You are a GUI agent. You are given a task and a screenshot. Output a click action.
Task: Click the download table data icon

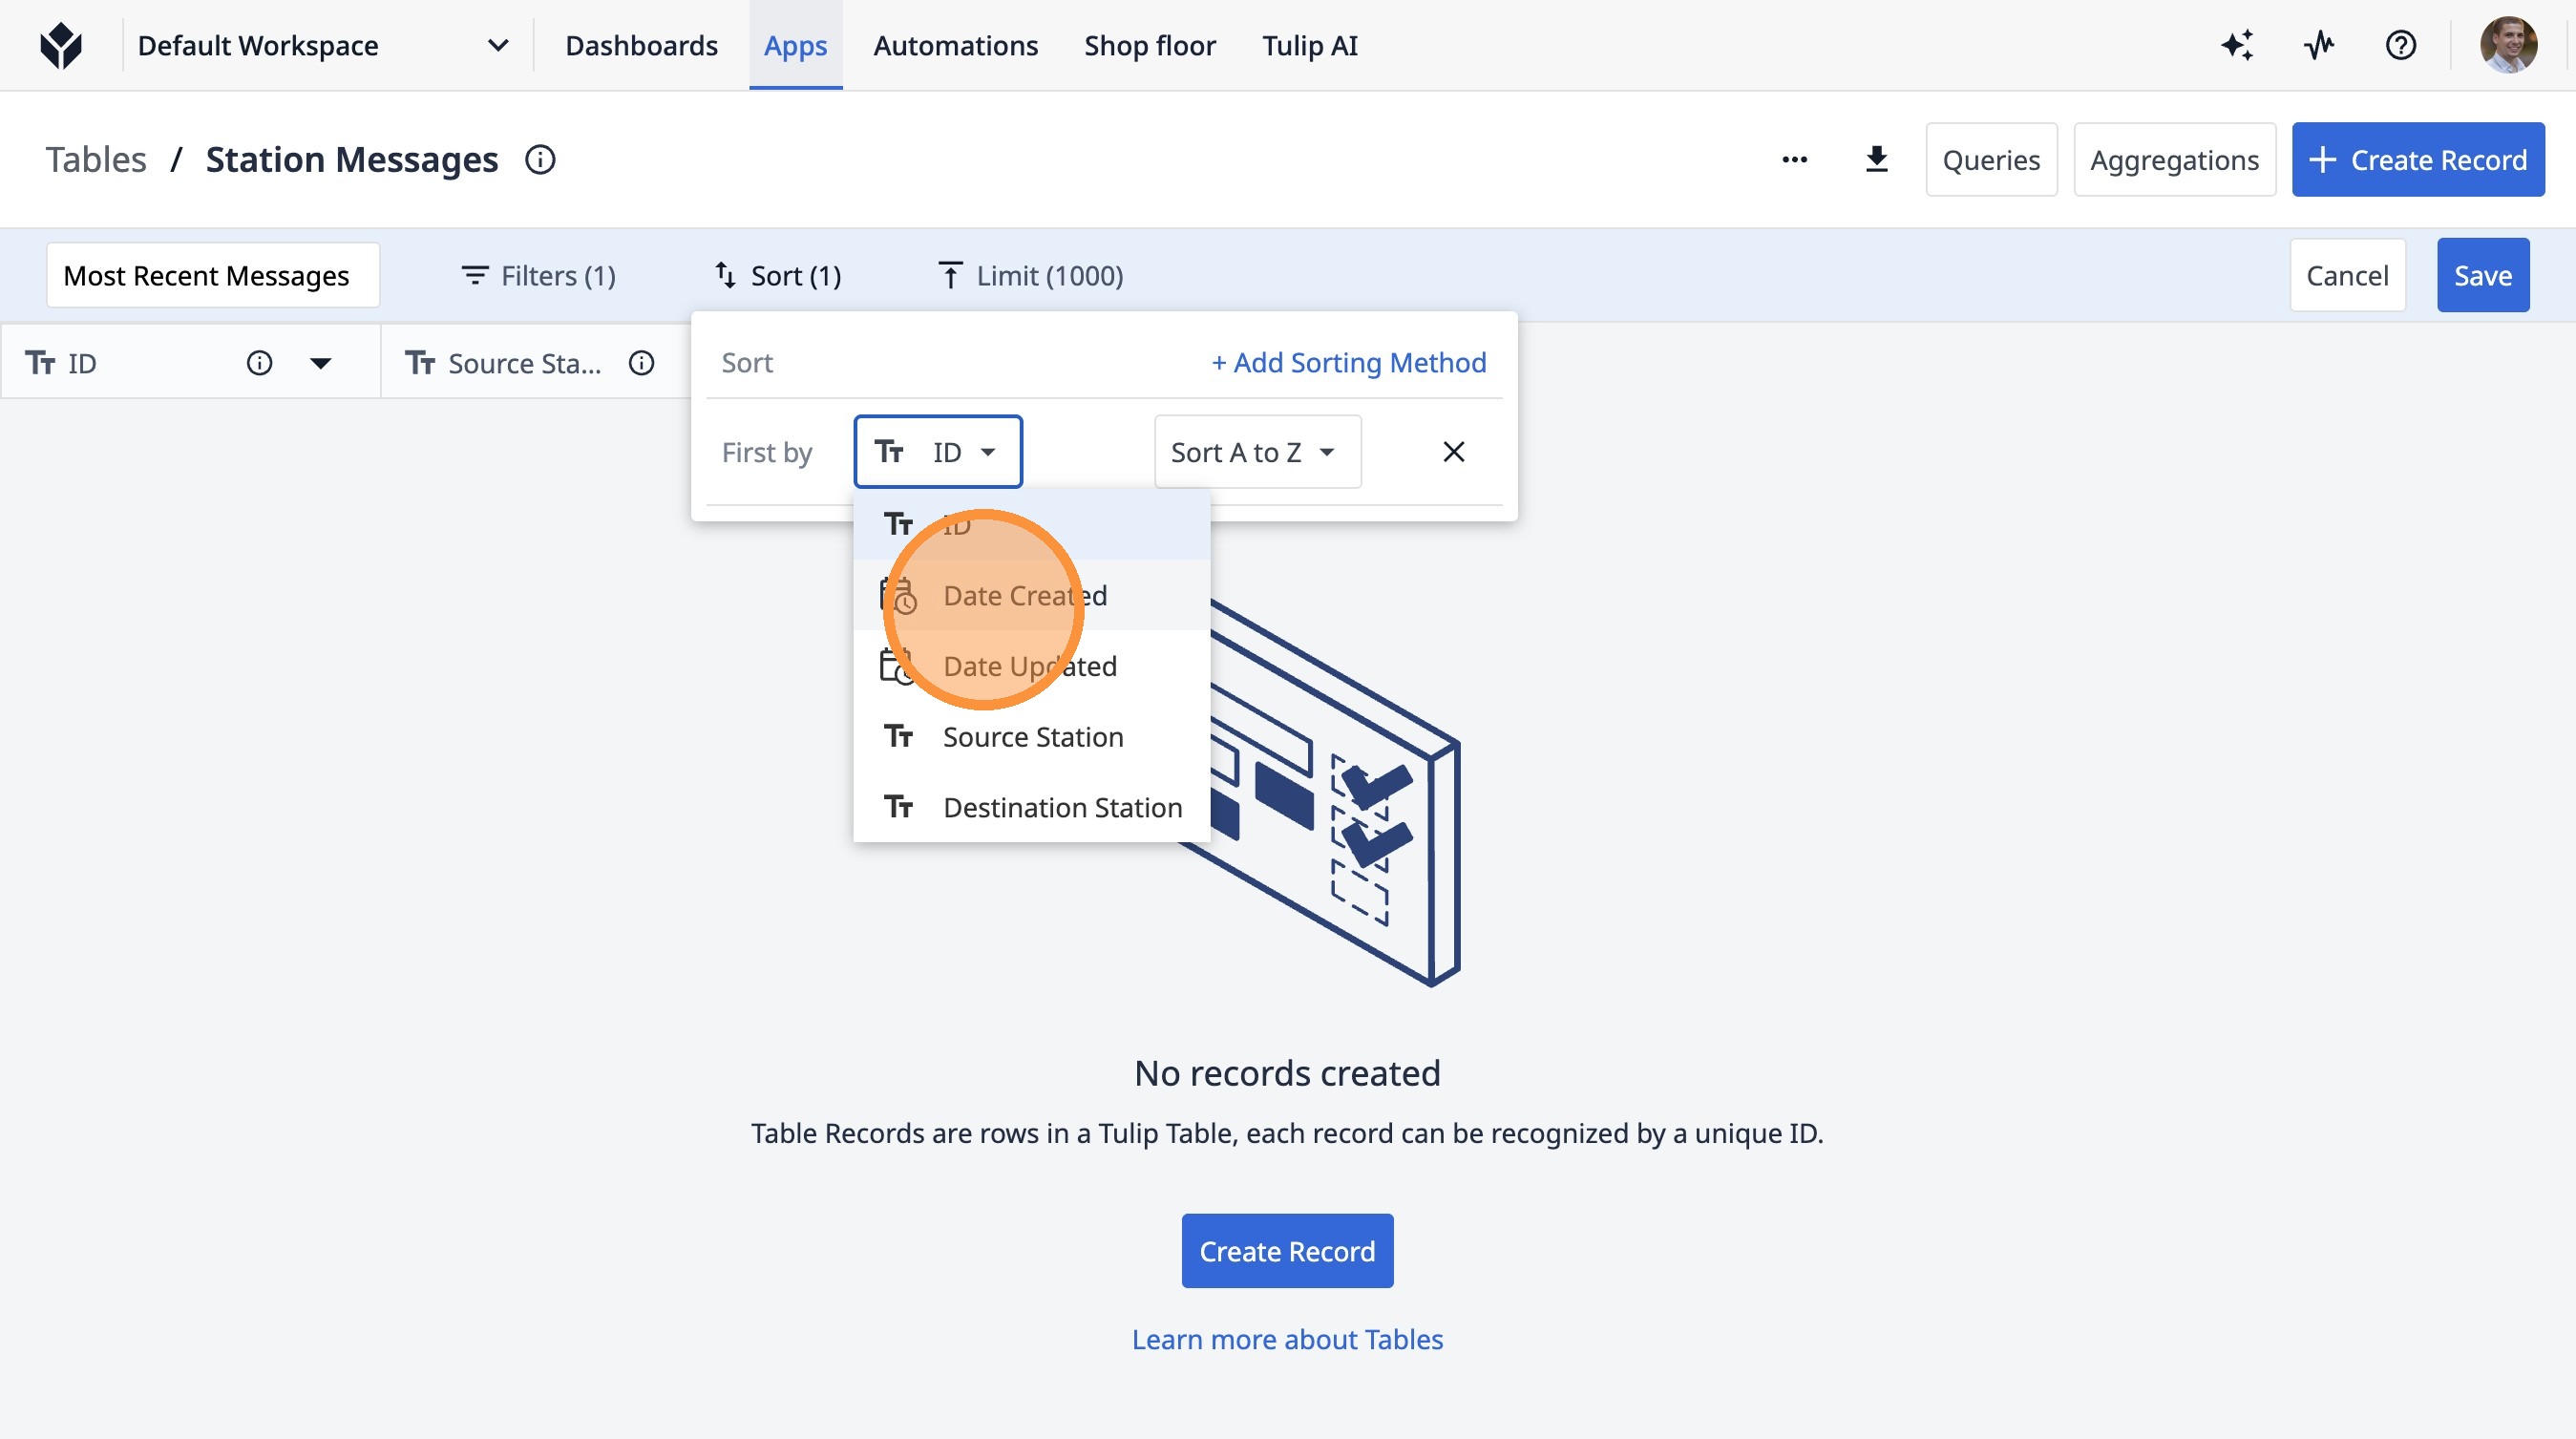1876,160
